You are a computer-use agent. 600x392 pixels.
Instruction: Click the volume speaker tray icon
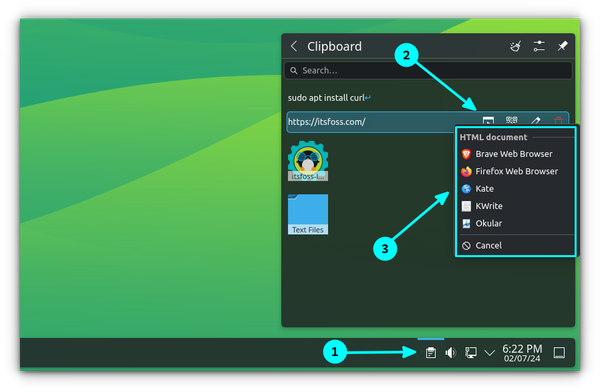pos(450,352)
